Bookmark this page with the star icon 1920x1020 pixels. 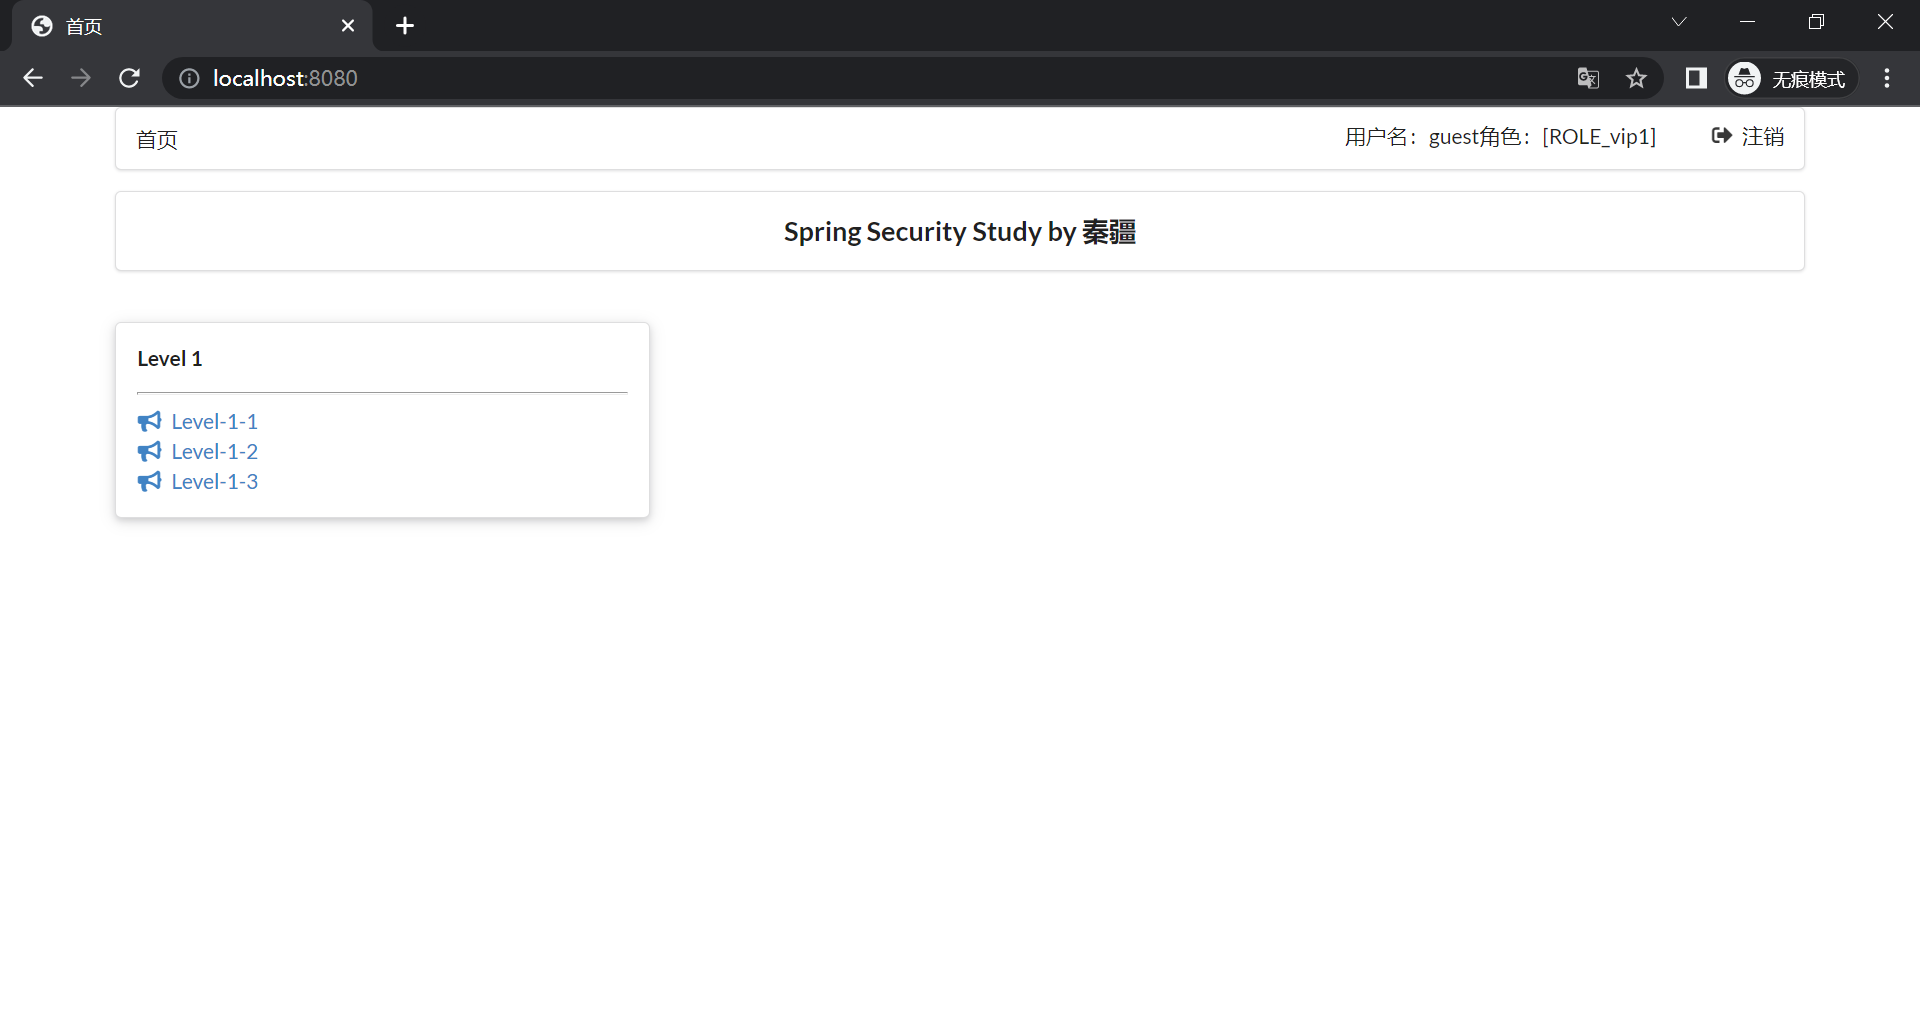pyautogui.click(x=1636, y=78)
